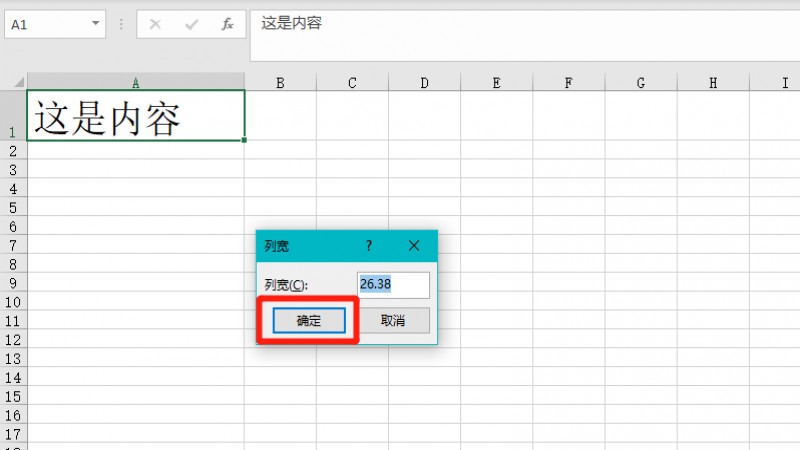The height and width of the screenshot is (450, 800).
Task: Close the 列宽 dialog with X
Action: coord(414,246)
